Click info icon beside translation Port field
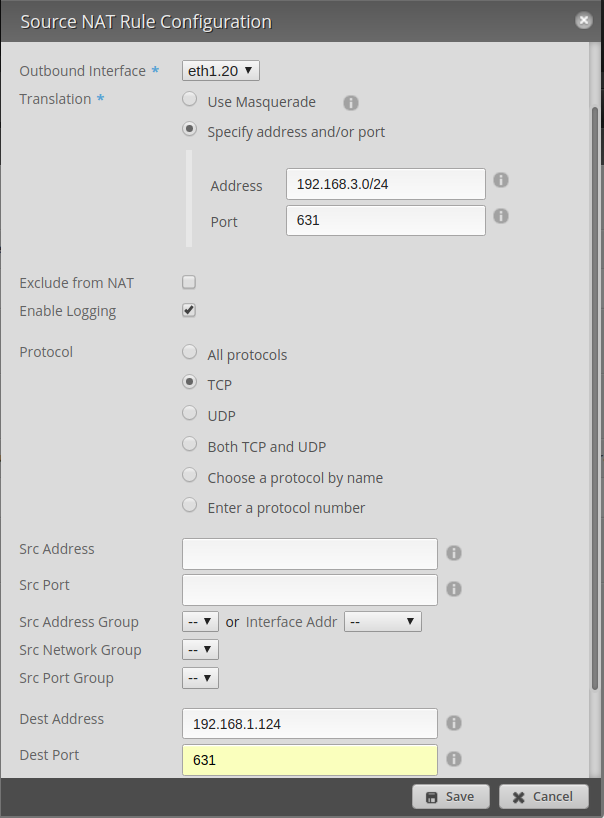 point(501,216)
